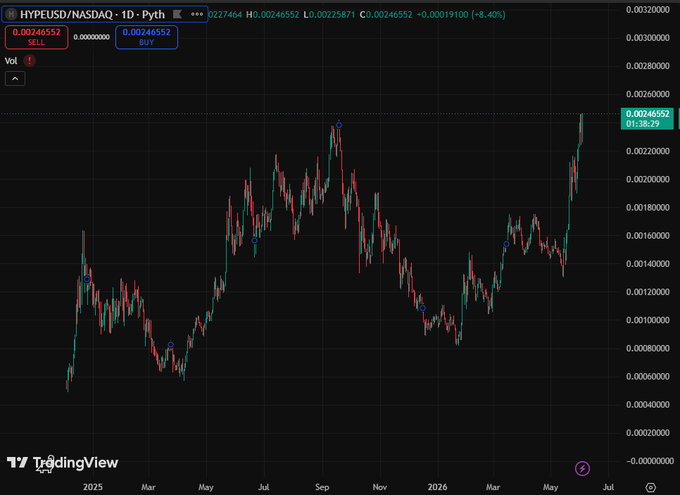
Task: Click the BUY 0.00246552 button
Action: tap(147, 37)
